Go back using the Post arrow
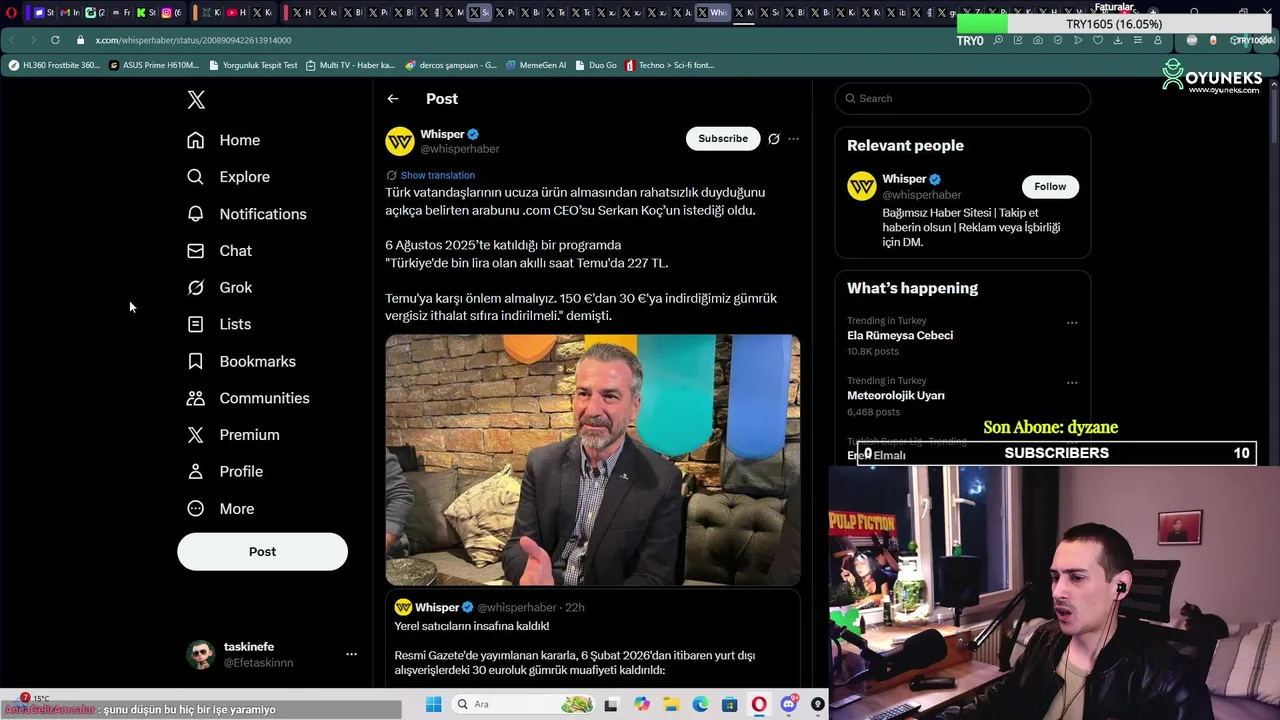1280x720 pixels. [x=393, y=99]
